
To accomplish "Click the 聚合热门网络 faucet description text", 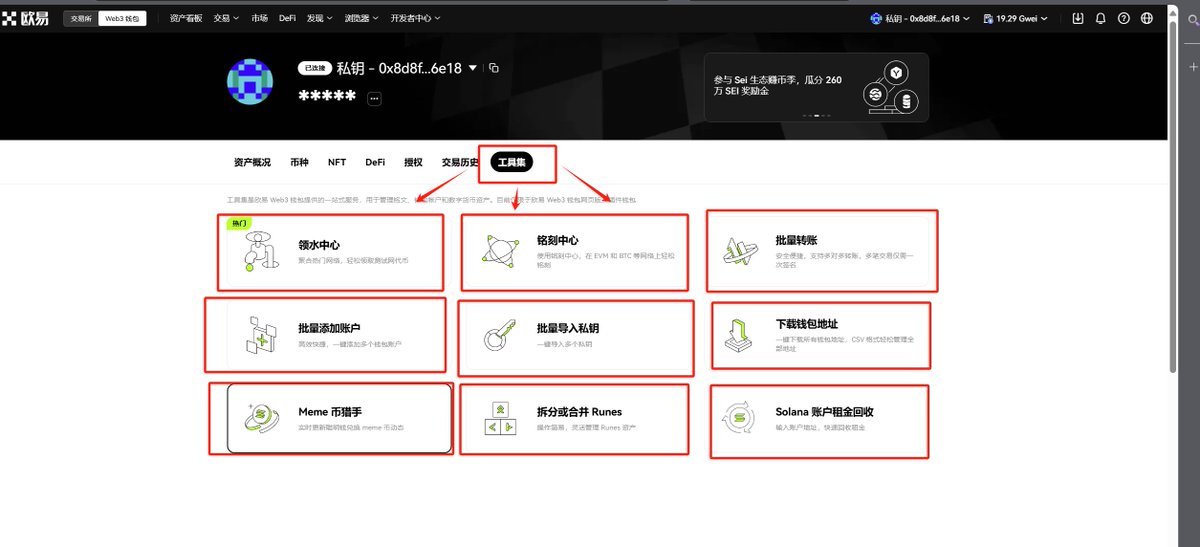I will click(353, 260).
